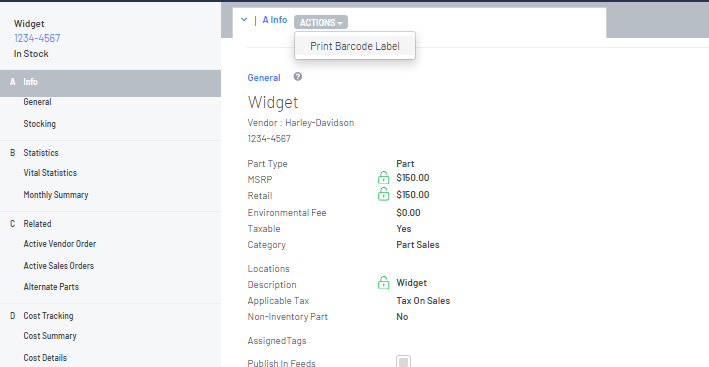Click the Description green lock icon
Viewport: 709px width, 367px height.
click(383, 282)
